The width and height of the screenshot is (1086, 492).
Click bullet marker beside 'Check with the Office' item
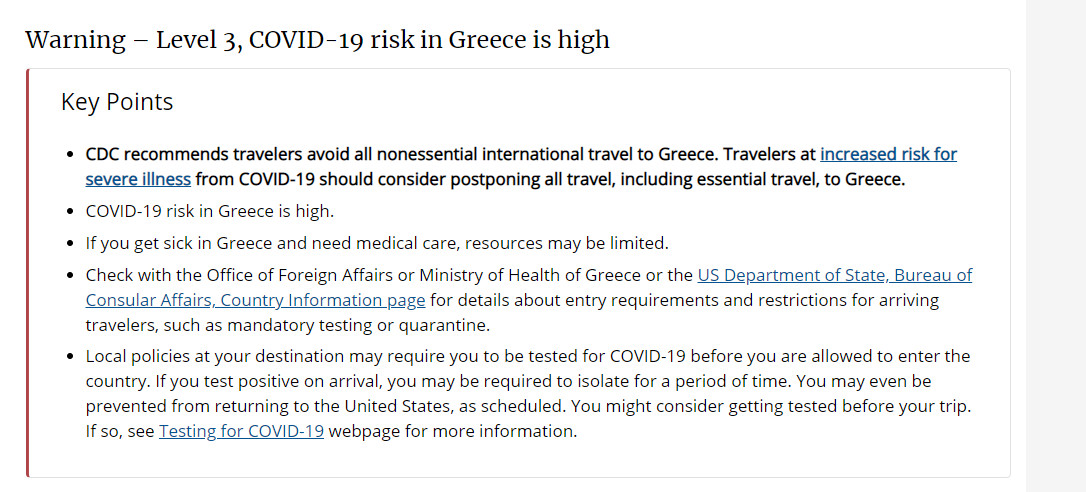[x=70, y=276]
